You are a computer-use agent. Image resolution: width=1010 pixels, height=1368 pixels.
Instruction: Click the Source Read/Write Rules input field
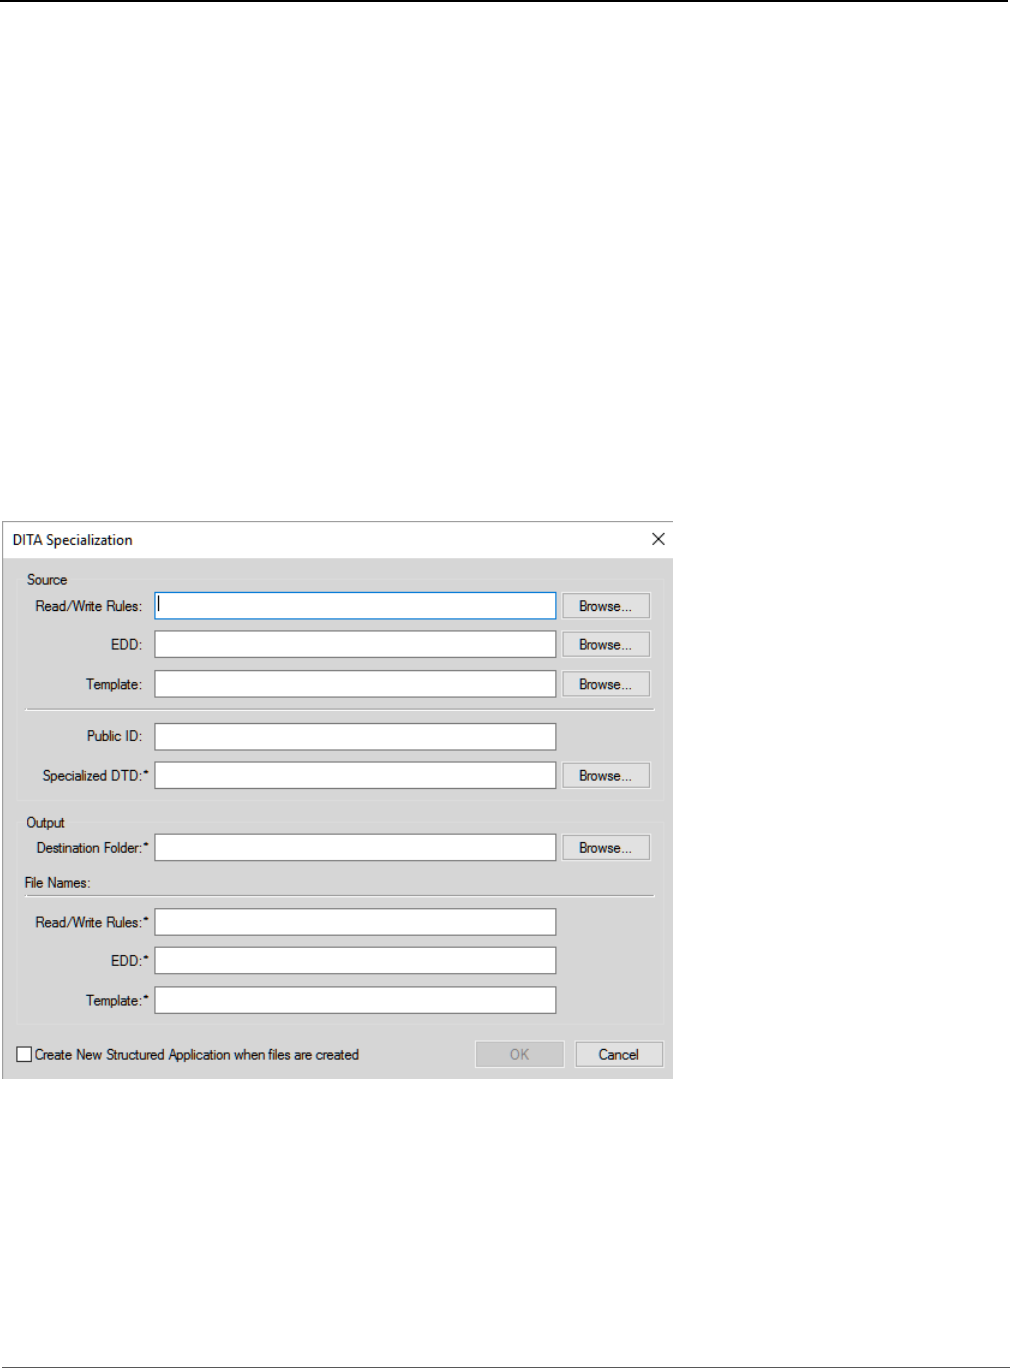355,606
